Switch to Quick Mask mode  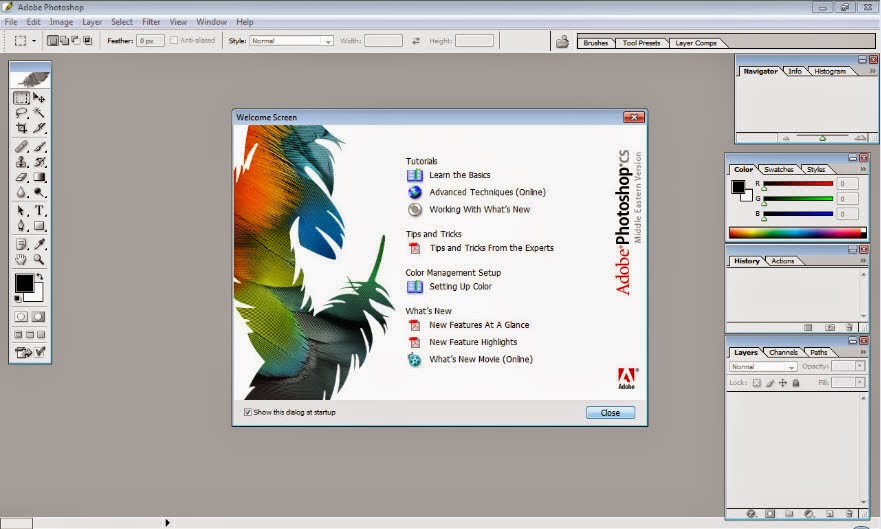click(x=38, y=317)
